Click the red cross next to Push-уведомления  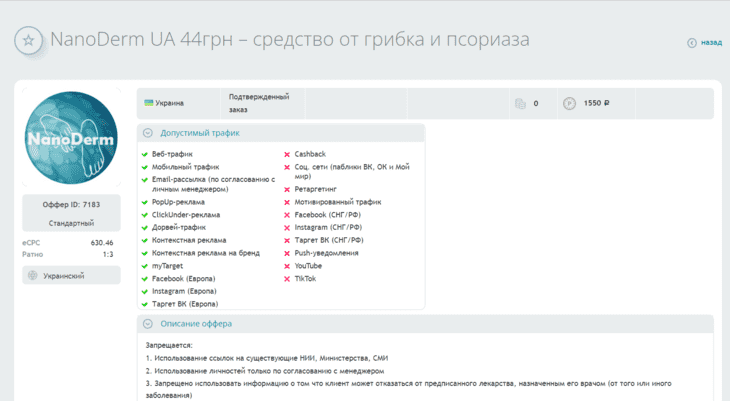287,253
